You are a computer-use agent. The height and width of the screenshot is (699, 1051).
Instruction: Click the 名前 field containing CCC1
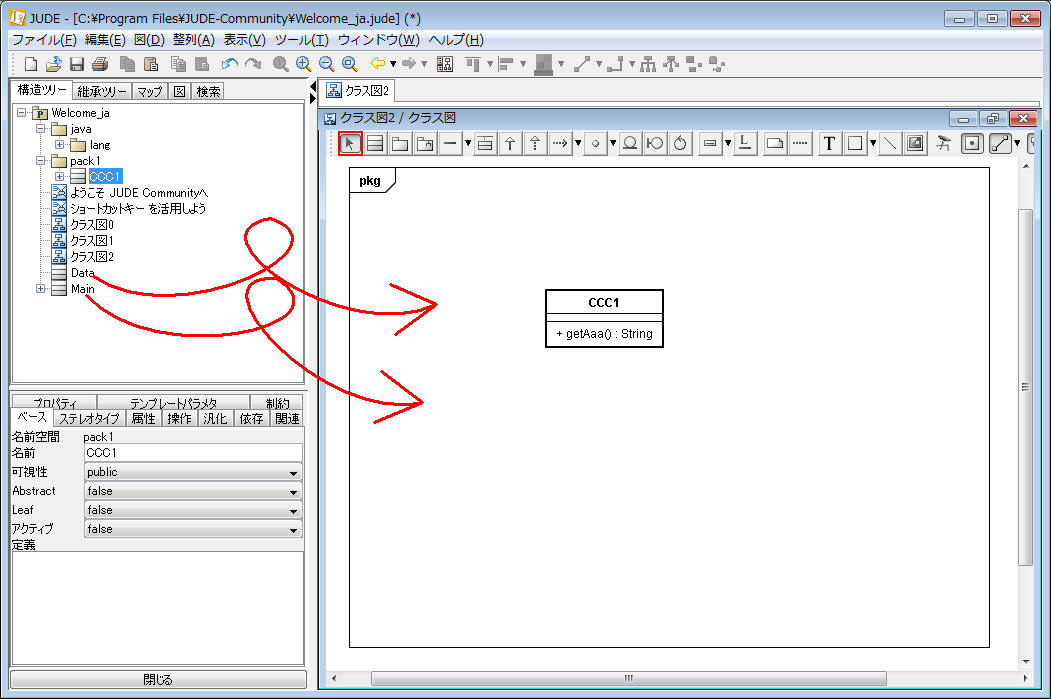(x=192, y=453)
